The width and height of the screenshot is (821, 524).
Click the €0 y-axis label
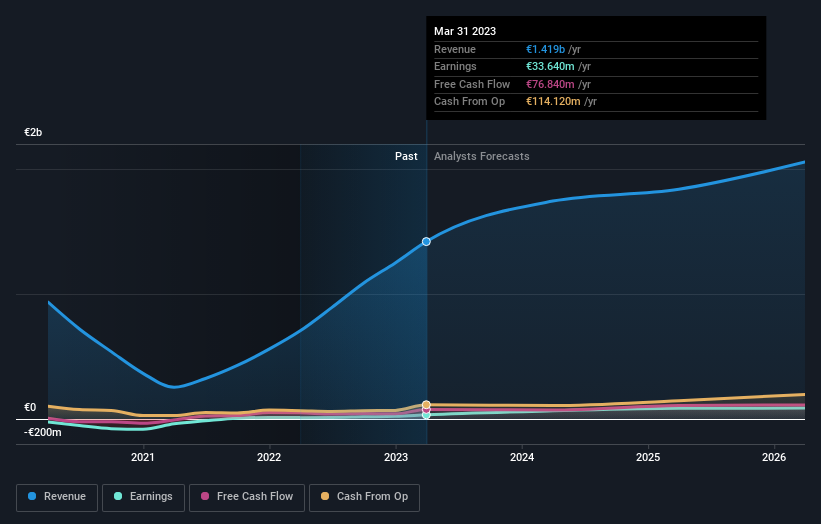[x=30, y=407]
